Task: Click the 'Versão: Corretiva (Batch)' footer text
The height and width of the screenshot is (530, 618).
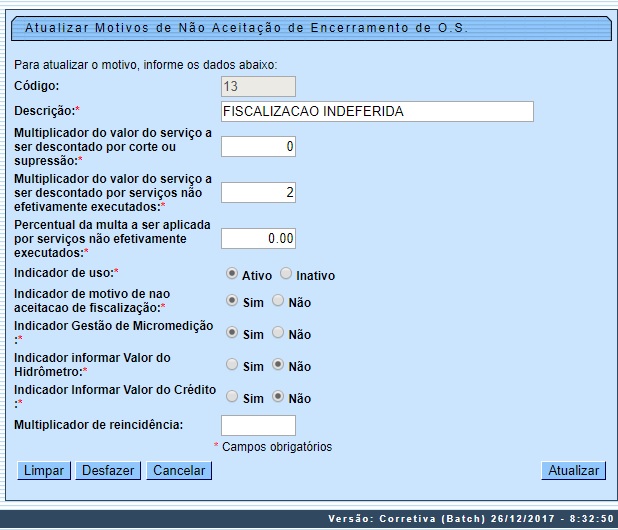Action: 471,519
